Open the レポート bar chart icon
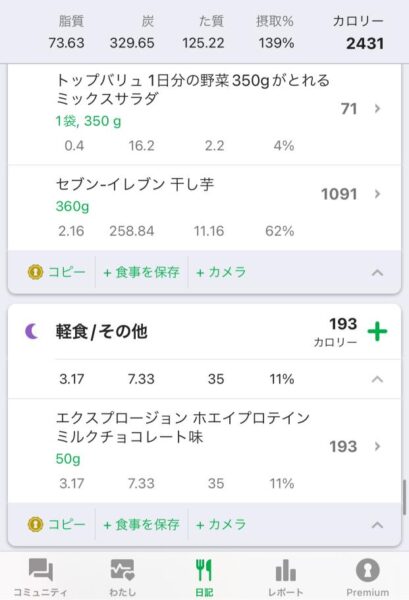 coord(285,570)
